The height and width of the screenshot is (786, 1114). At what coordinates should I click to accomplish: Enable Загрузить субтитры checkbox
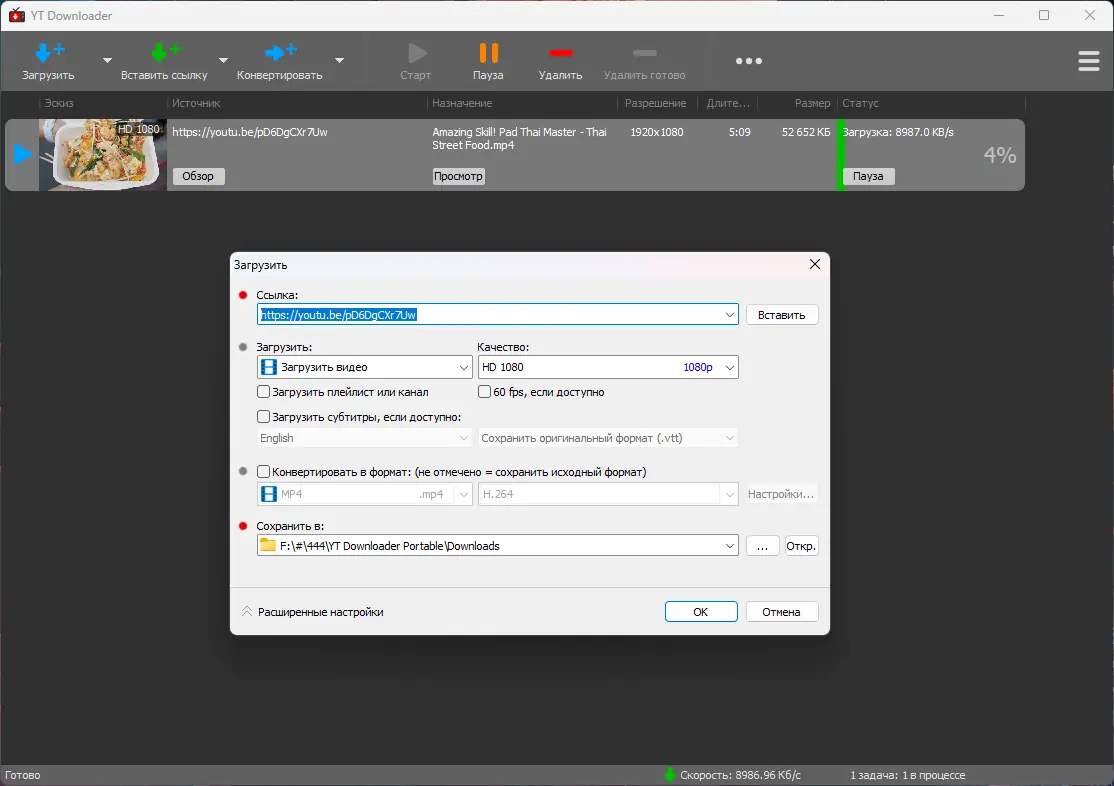[264, 416]
